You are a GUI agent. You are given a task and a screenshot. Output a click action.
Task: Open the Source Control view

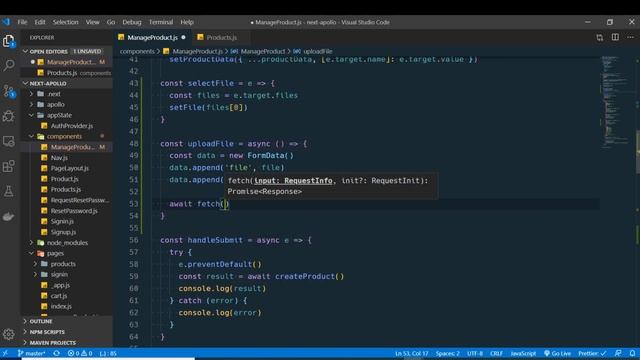click(9, 91)
